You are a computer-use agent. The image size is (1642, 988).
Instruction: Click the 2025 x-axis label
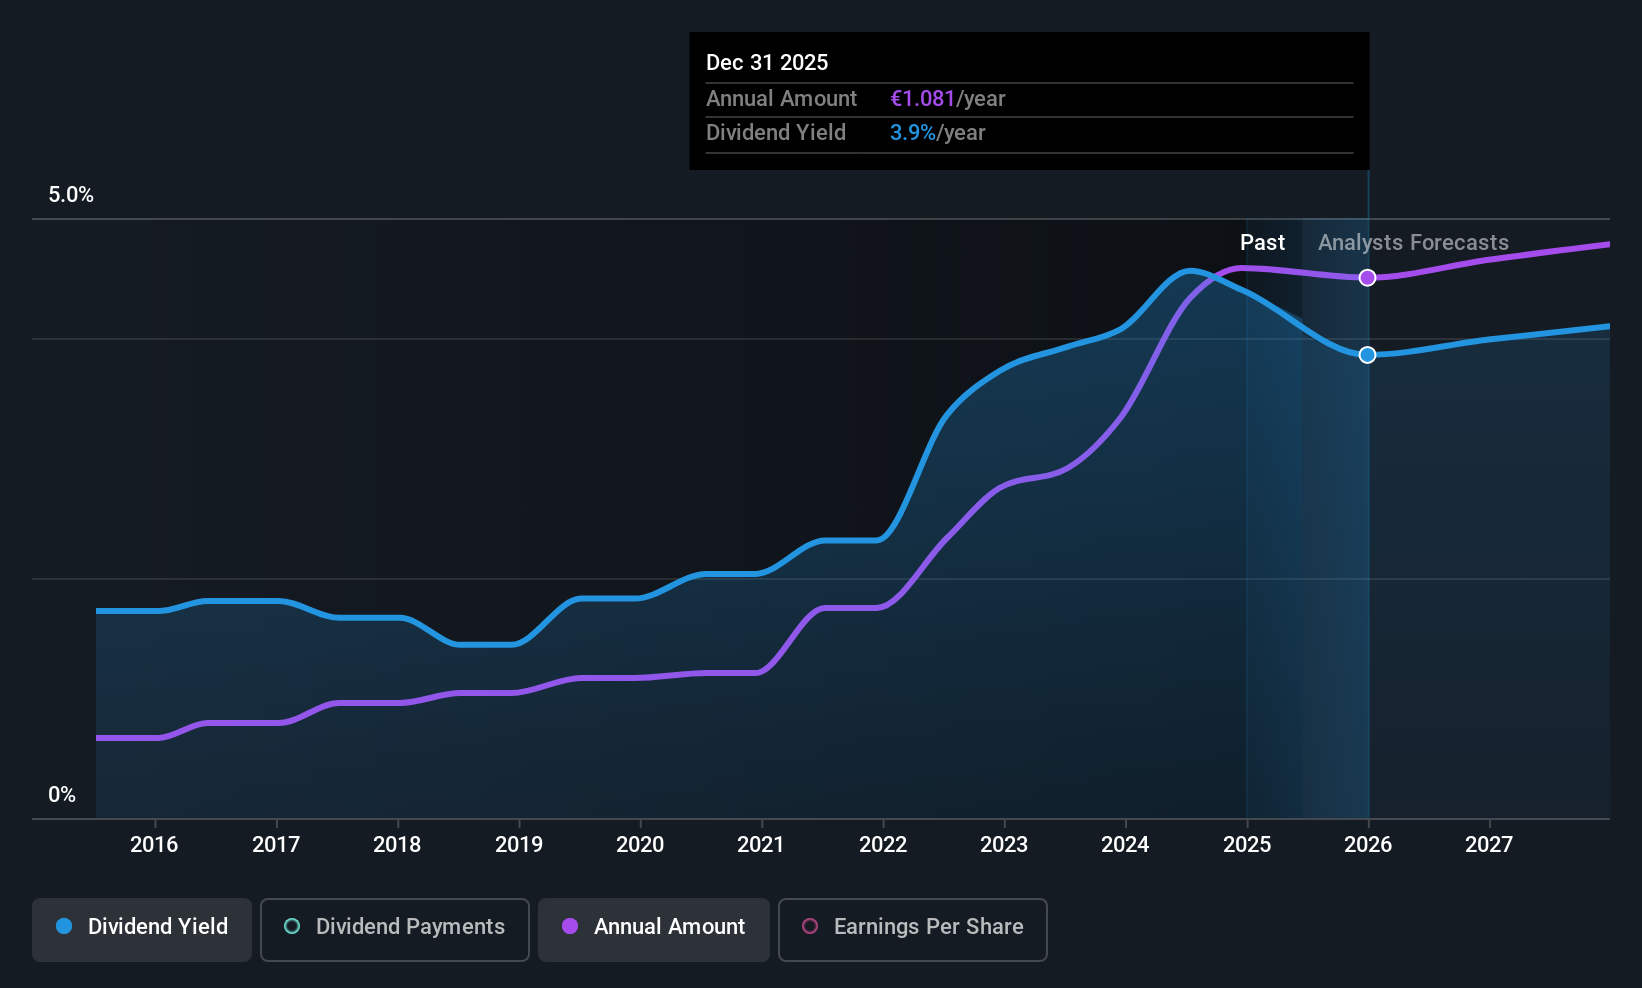pyautogui.click(x=1247, y=845)
